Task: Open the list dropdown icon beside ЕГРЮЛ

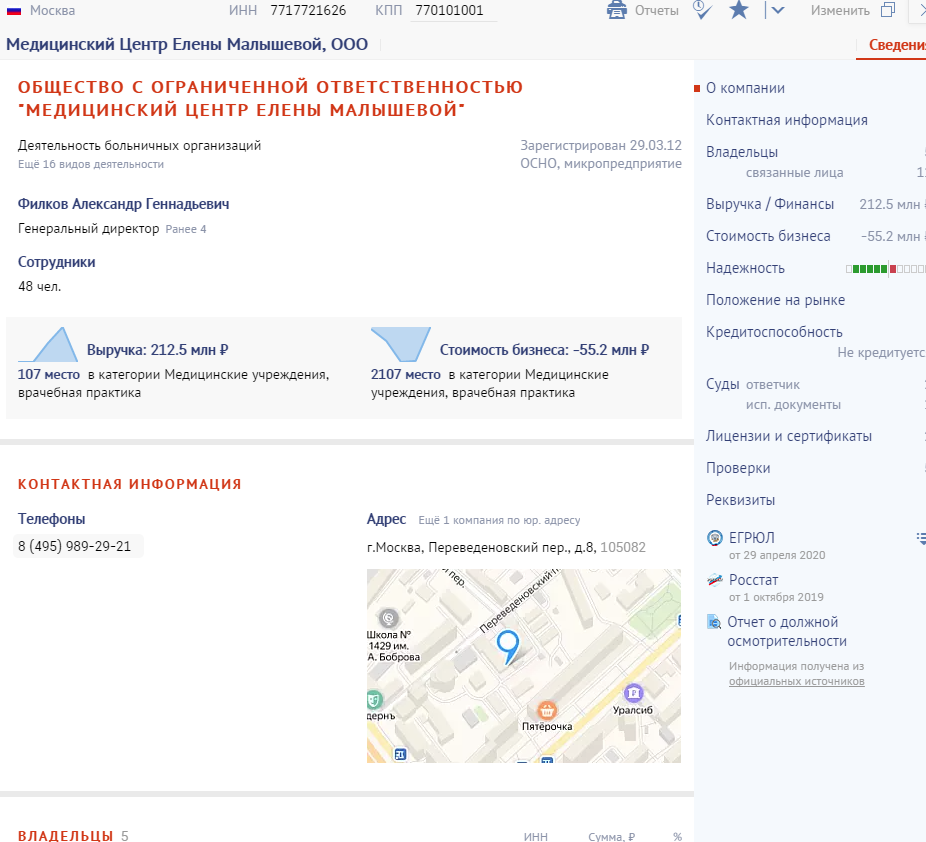Action: 921,538
